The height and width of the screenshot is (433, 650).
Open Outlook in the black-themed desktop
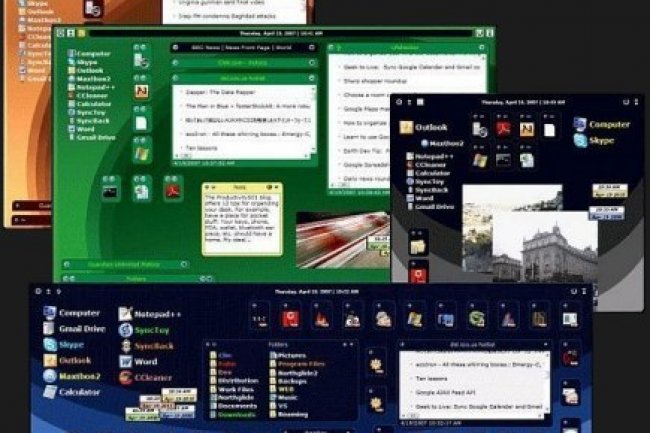pos(425,127)
